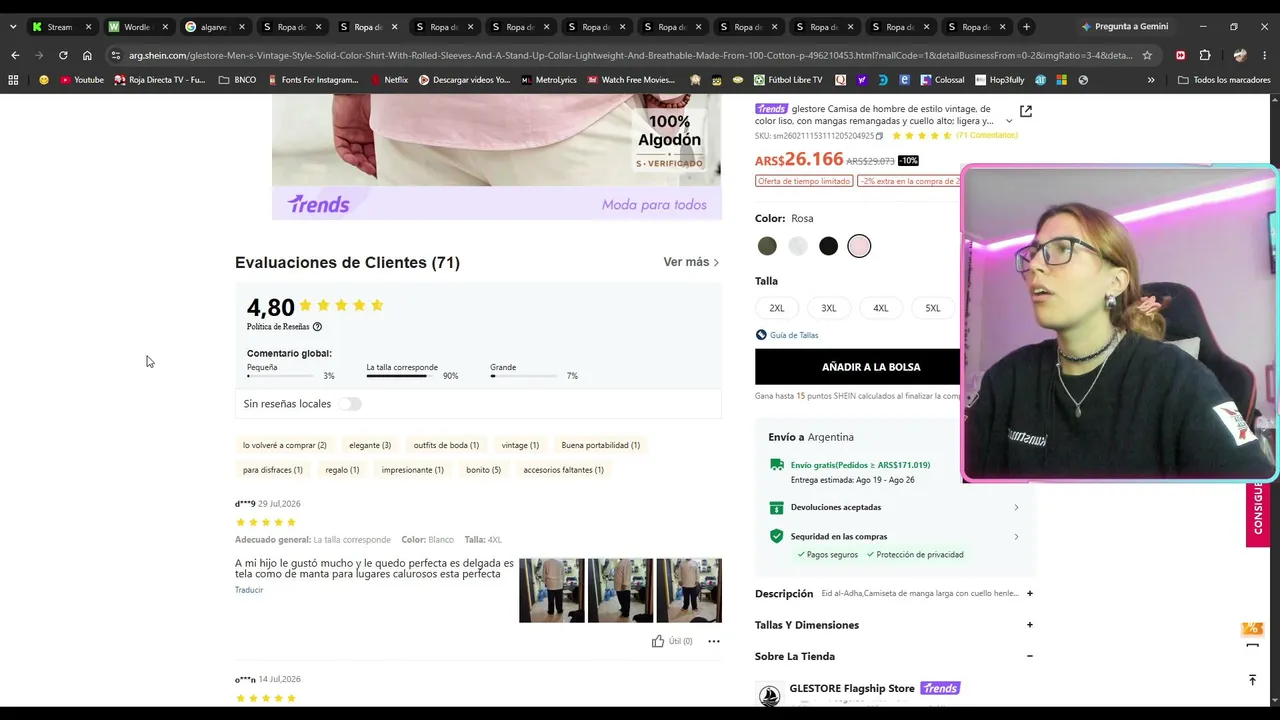Click the Pregunta a Gemini button
1280x720 pixels.
(1123, 27)
